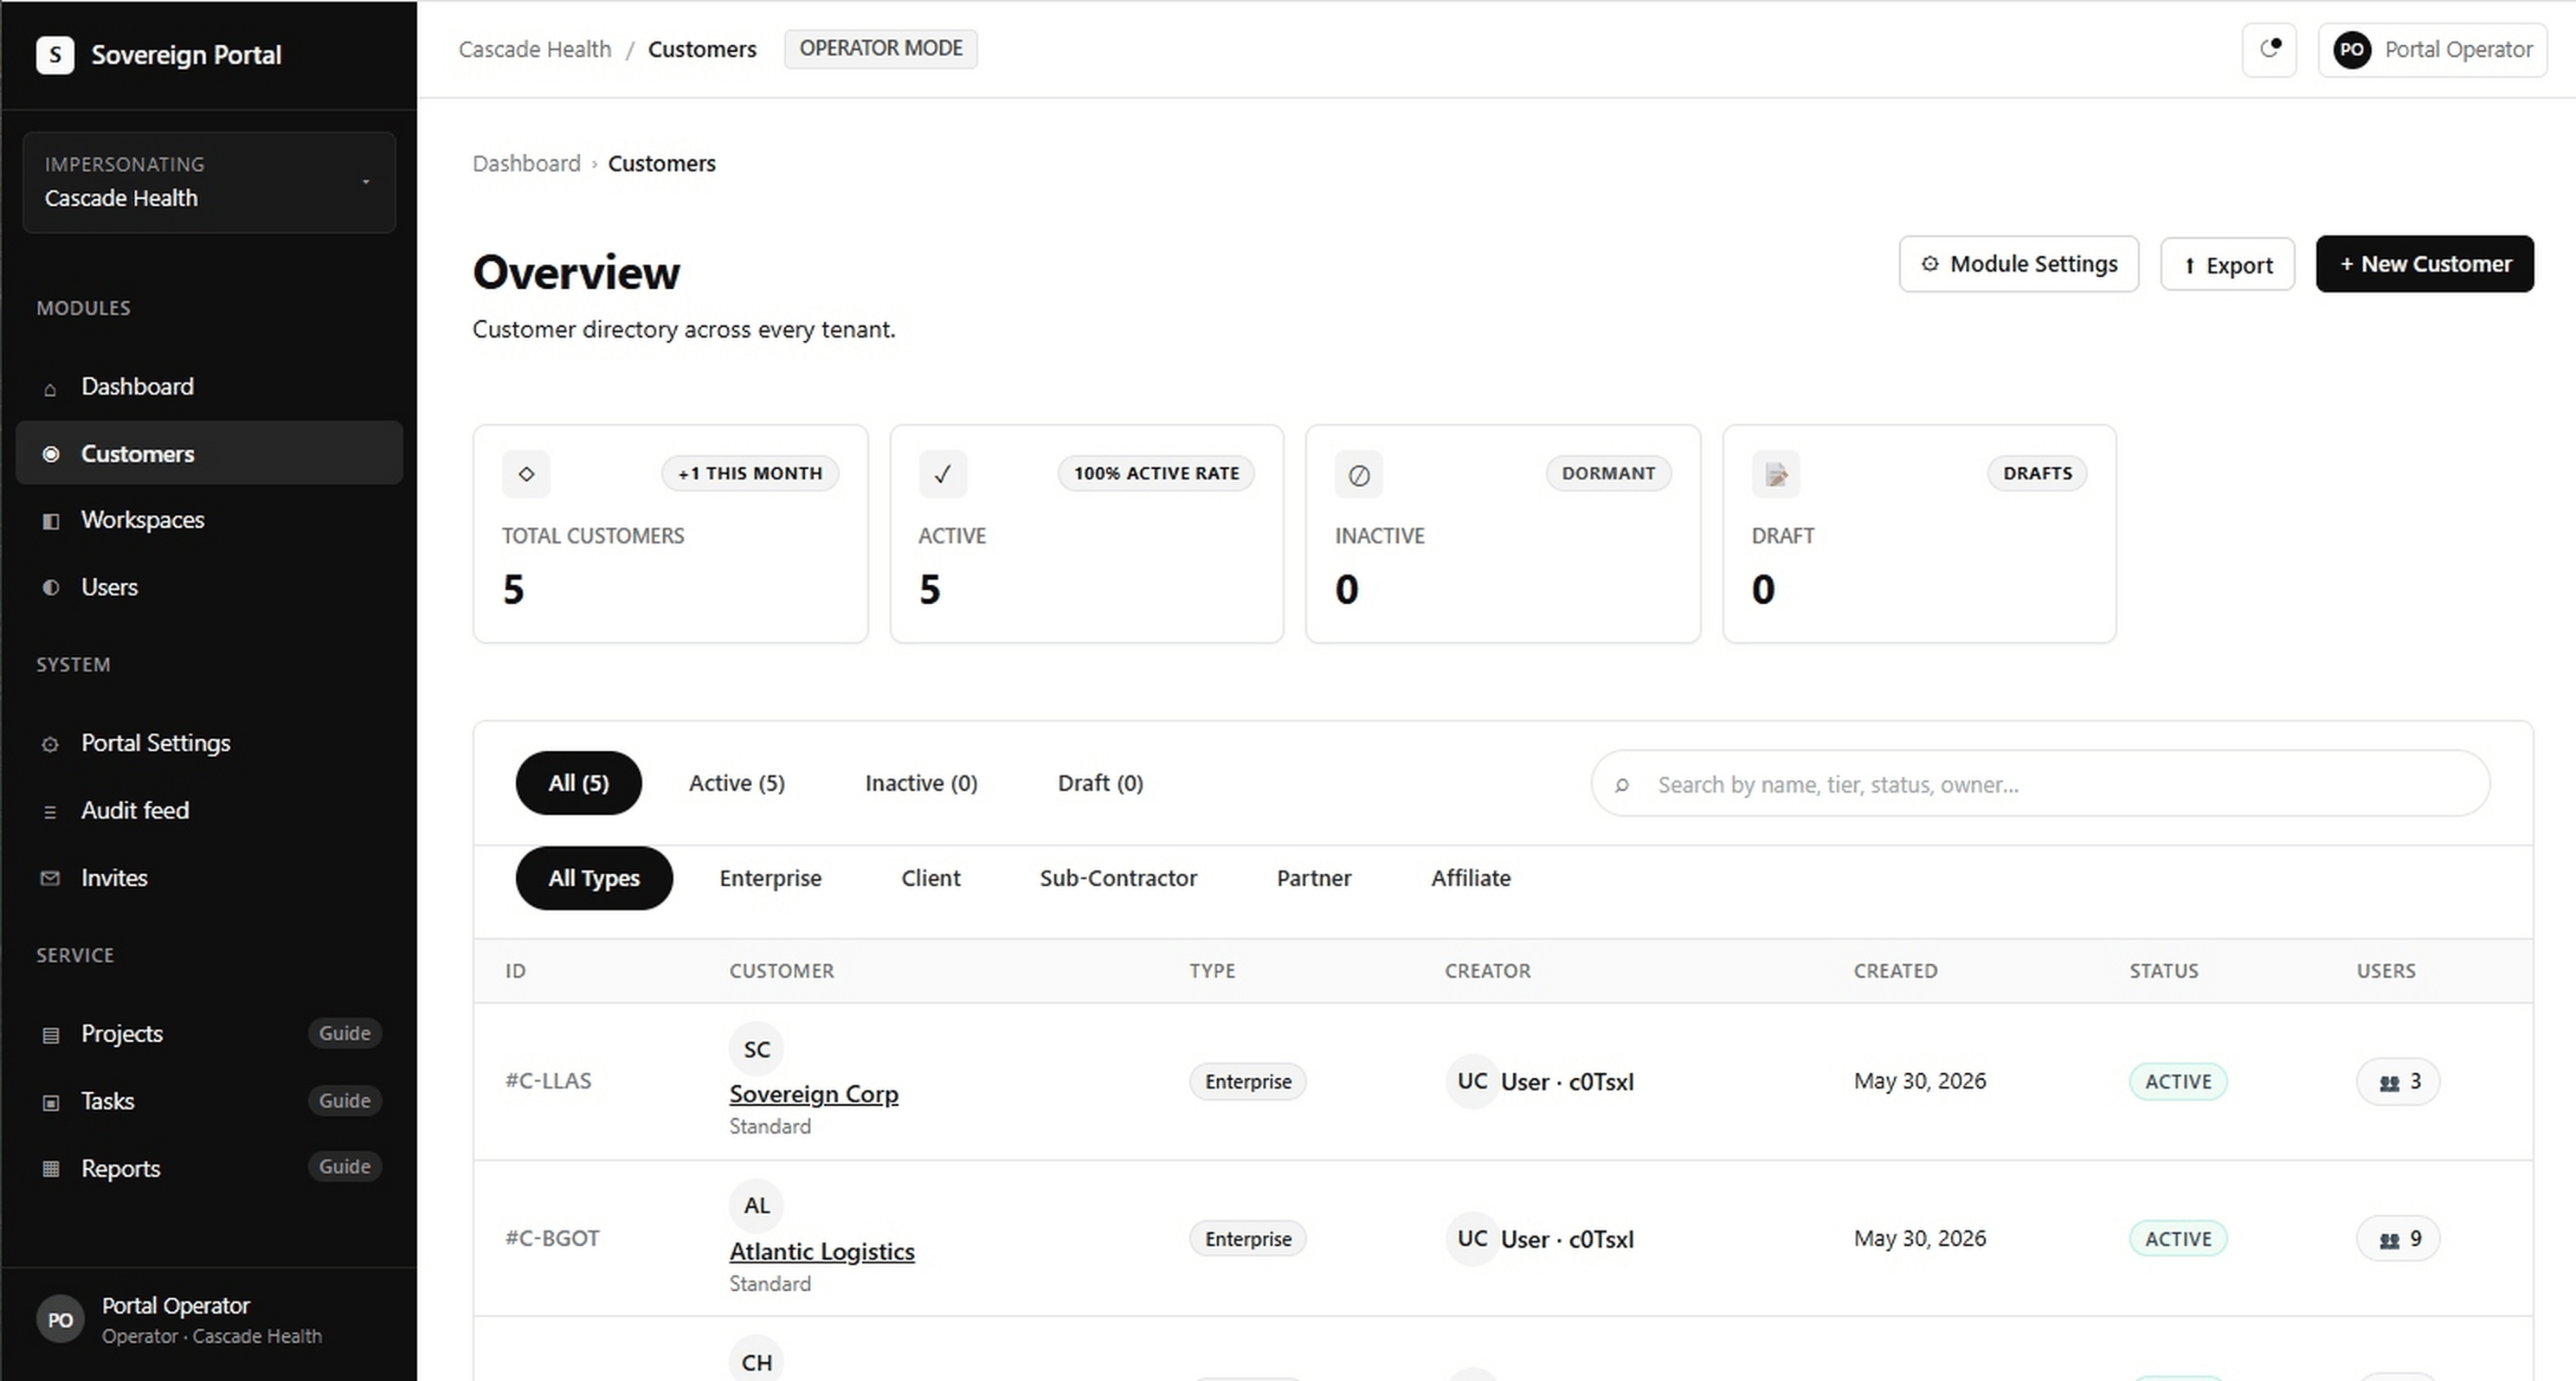The image size is (2576, 1381).
Task: Click the Export button
Action: [x=2227, y=265]
